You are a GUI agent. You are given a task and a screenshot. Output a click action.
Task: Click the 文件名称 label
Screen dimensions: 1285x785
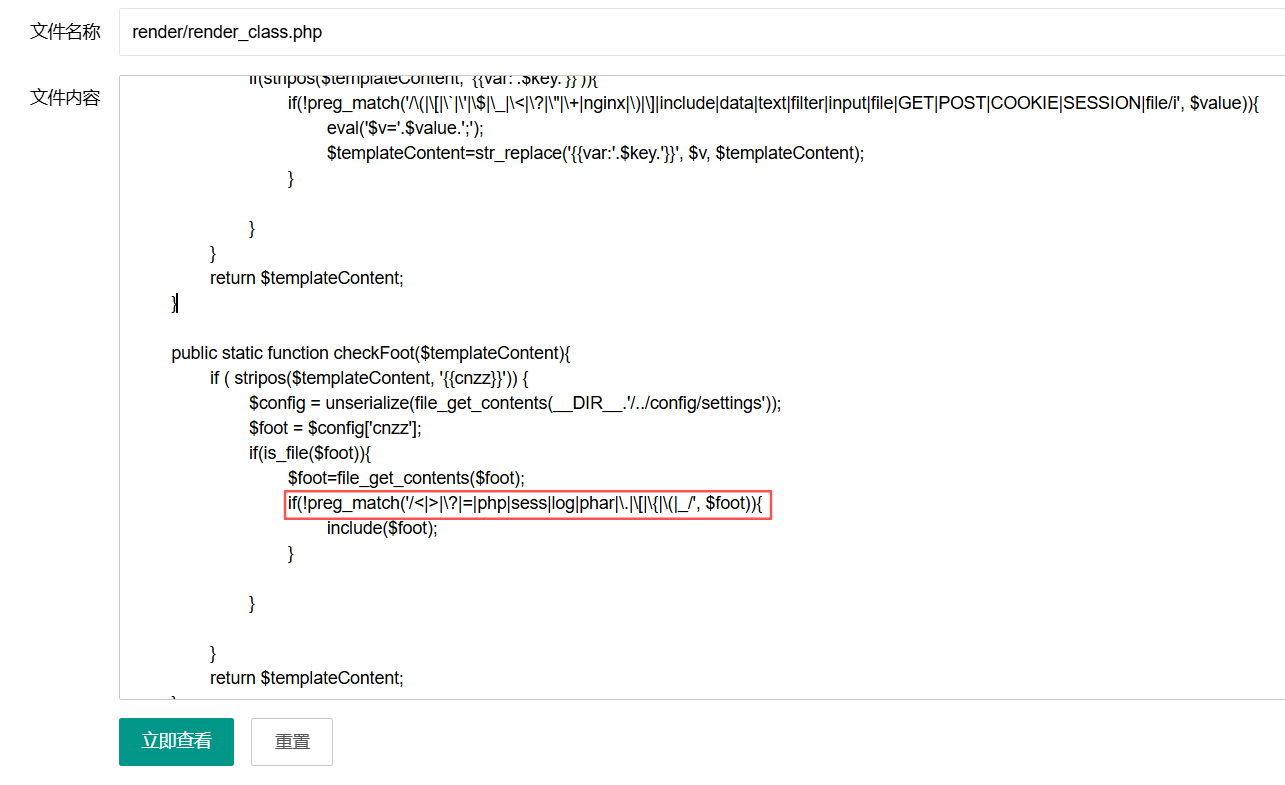[x=65, y=32]
